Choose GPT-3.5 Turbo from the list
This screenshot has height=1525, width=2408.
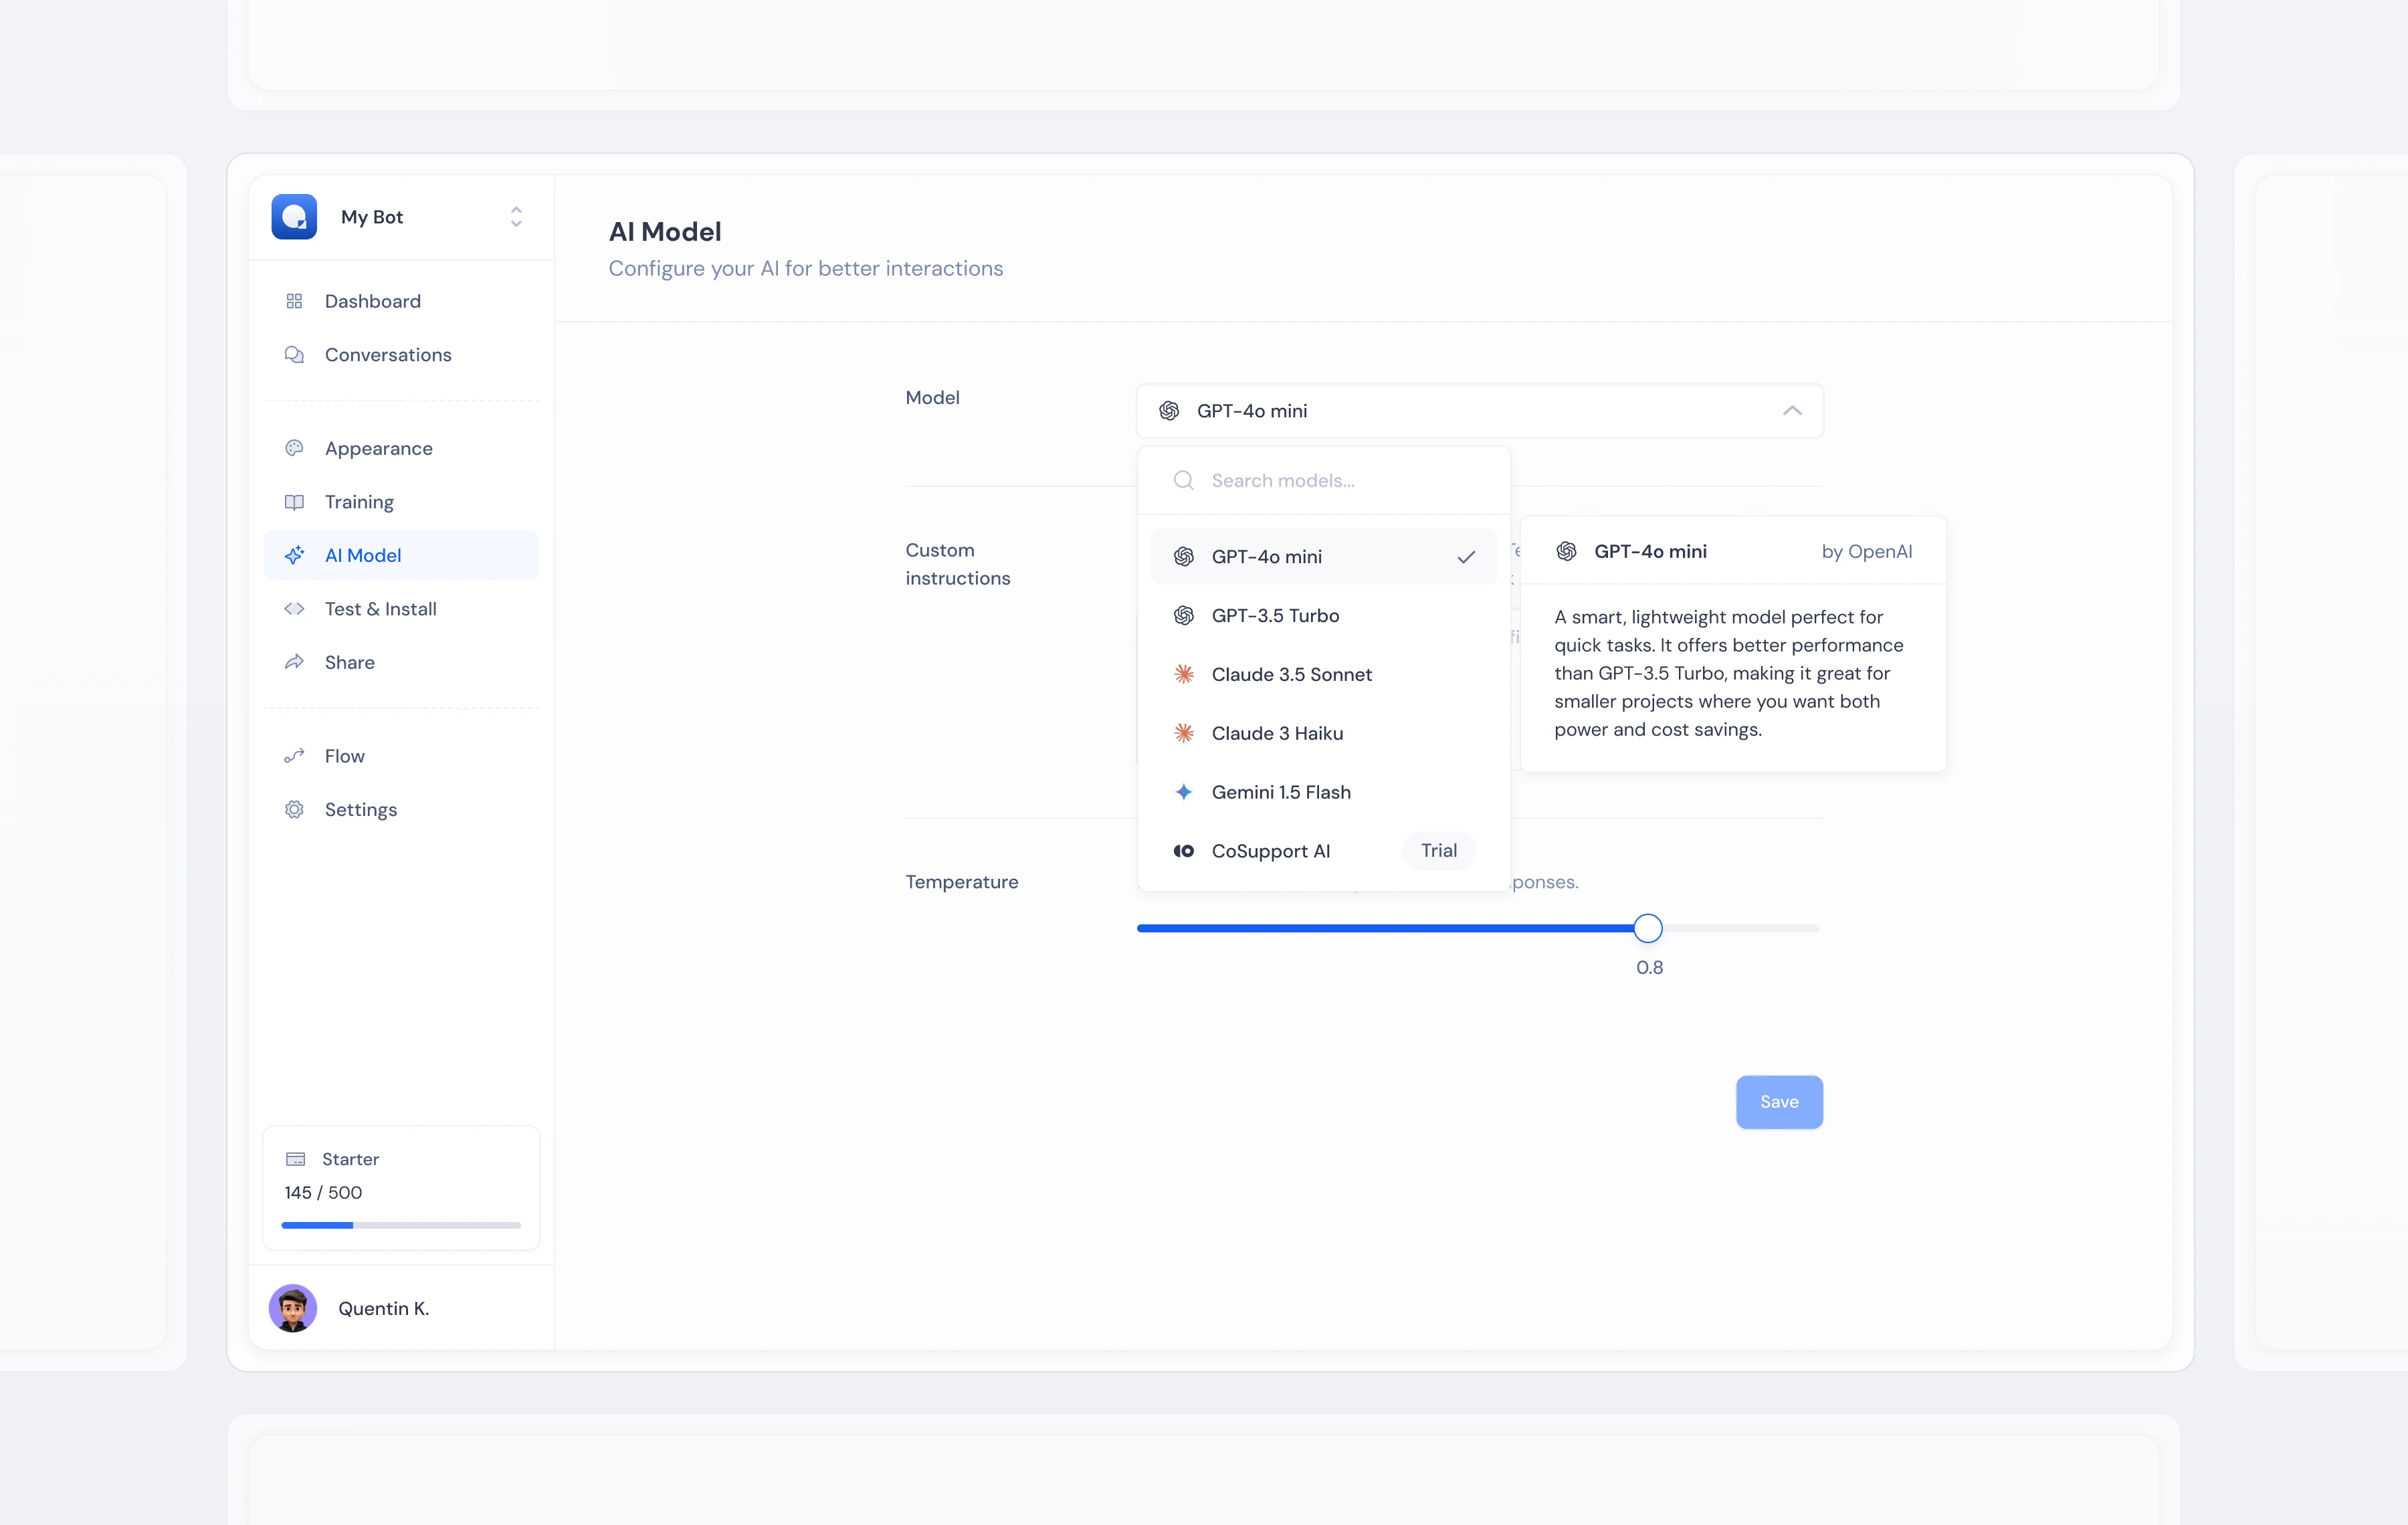tap(1324, 616)
